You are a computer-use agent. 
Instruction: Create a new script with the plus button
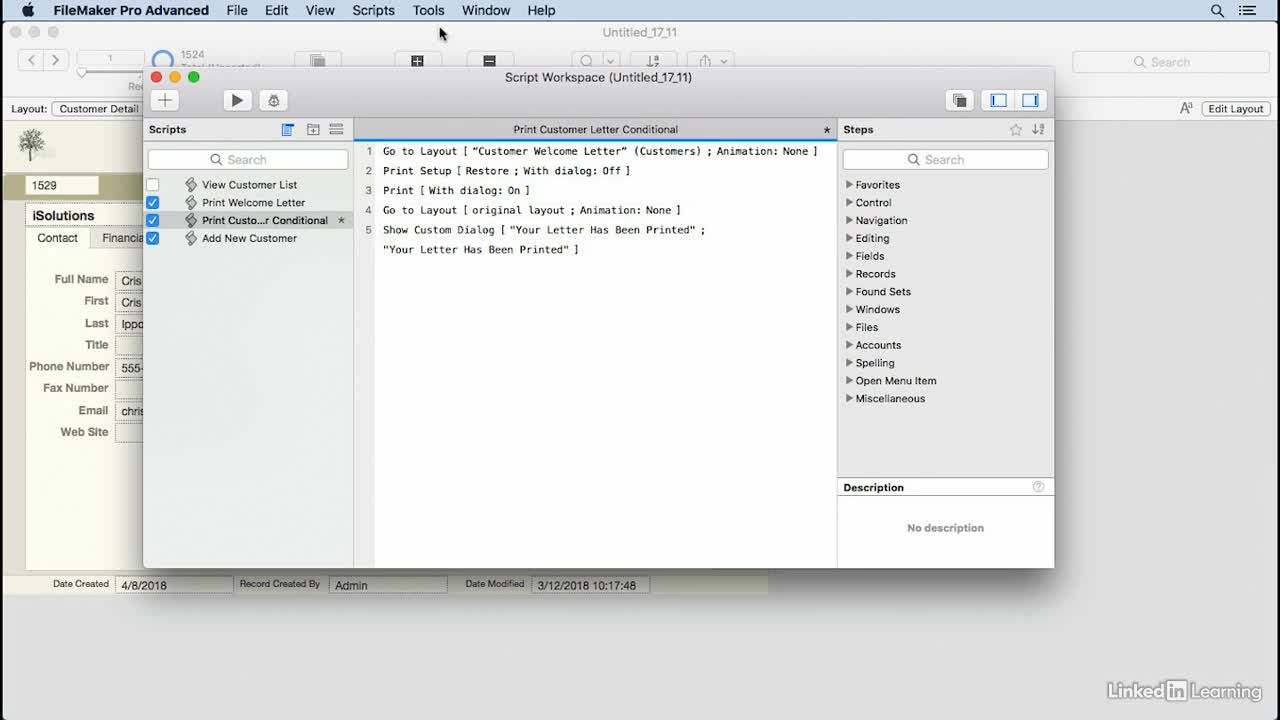165,100
